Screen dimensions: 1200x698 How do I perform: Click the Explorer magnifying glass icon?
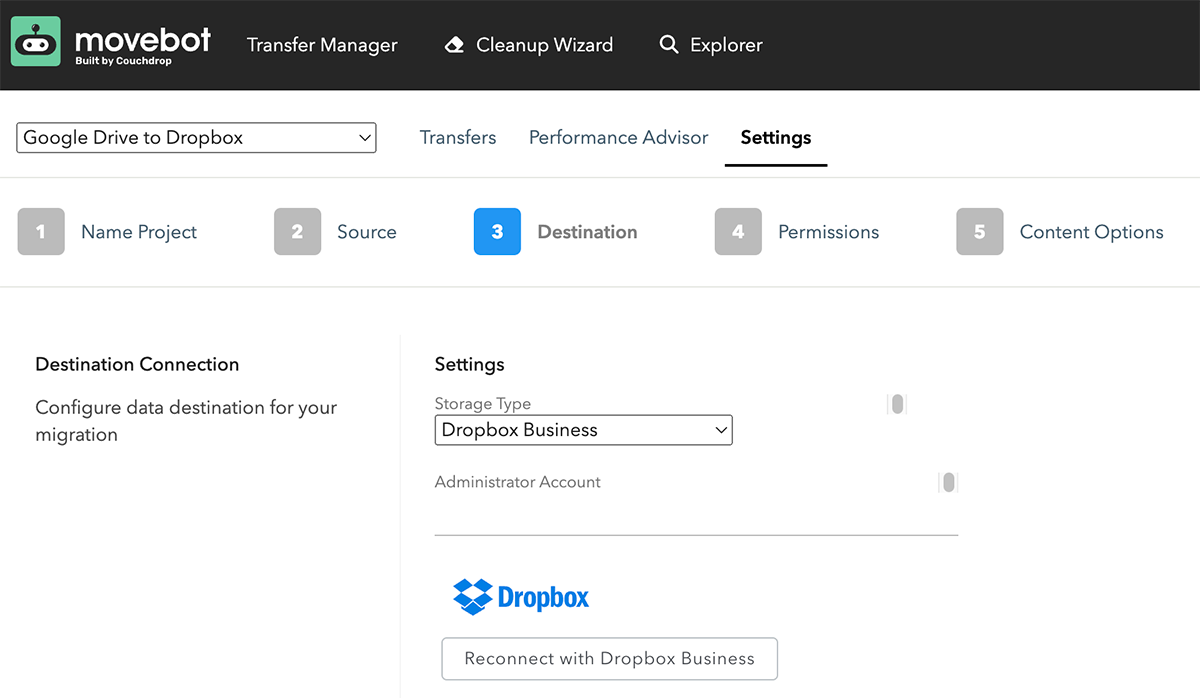(668, 44)
